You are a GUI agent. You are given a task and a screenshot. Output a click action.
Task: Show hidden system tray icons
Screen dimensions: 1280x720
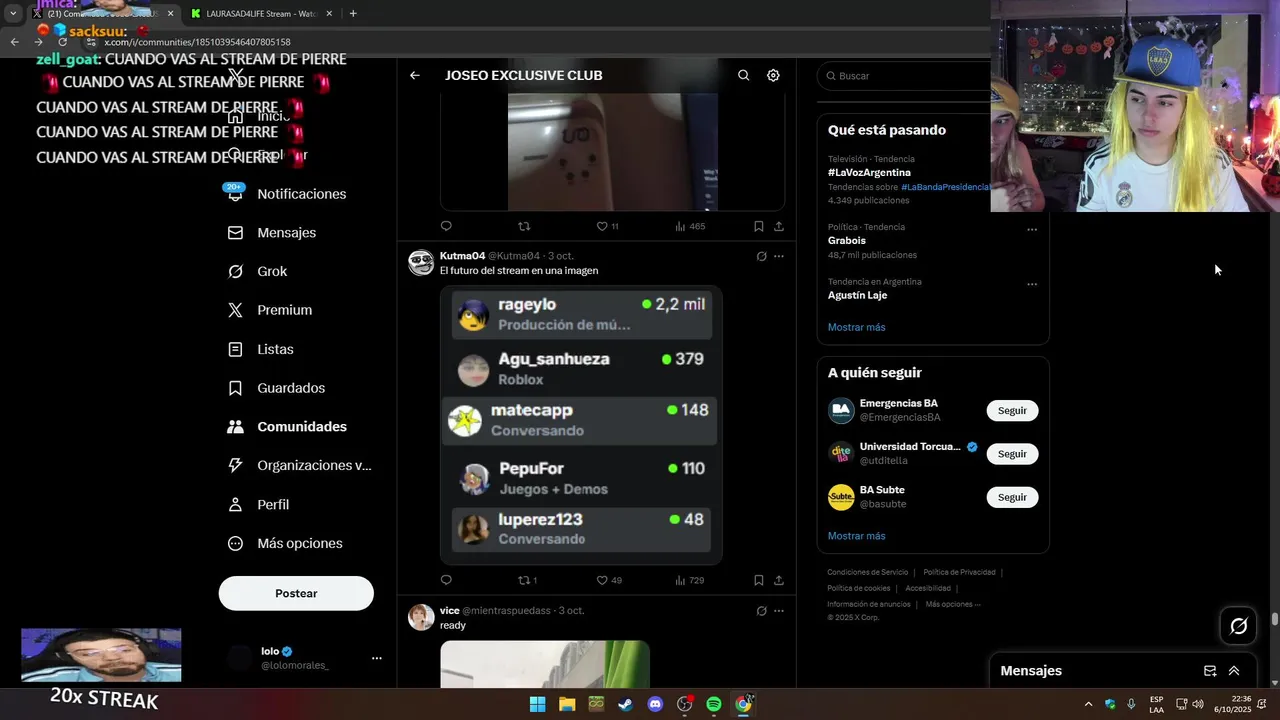[x=1088, y=704]
